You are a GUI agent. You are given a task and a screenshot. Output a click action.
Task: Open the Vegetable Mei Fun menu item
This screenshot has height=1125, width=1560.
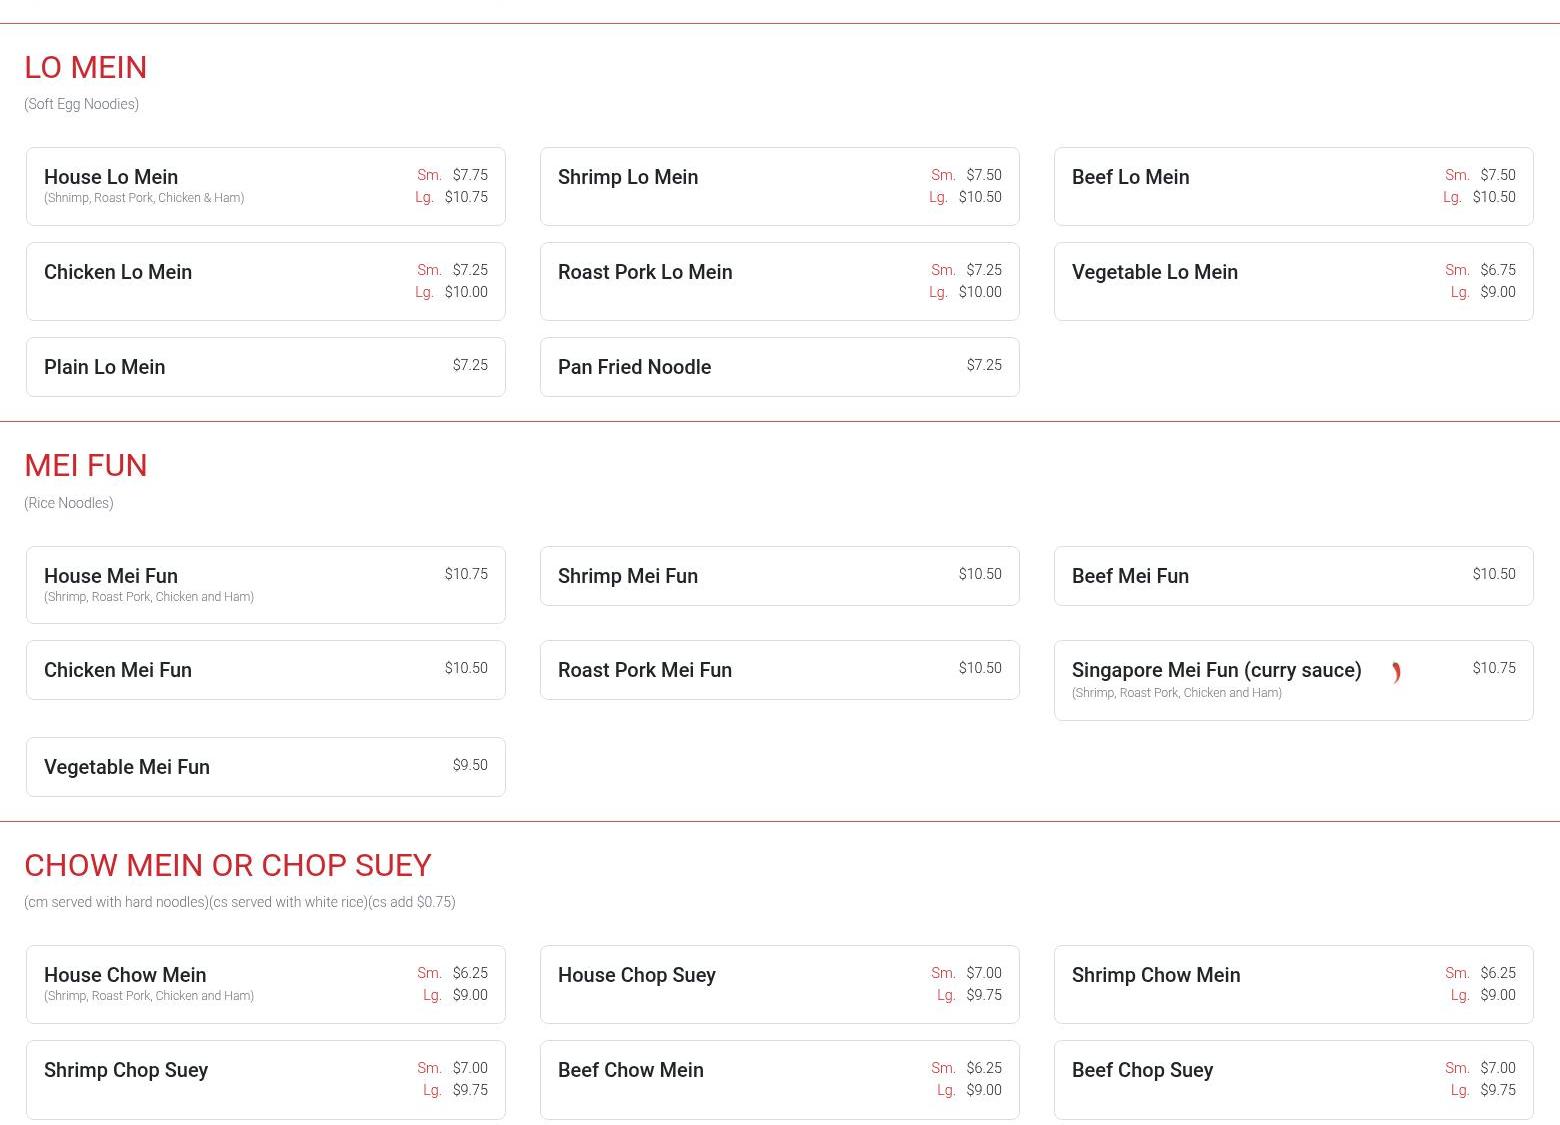click(x=266, y=767)
